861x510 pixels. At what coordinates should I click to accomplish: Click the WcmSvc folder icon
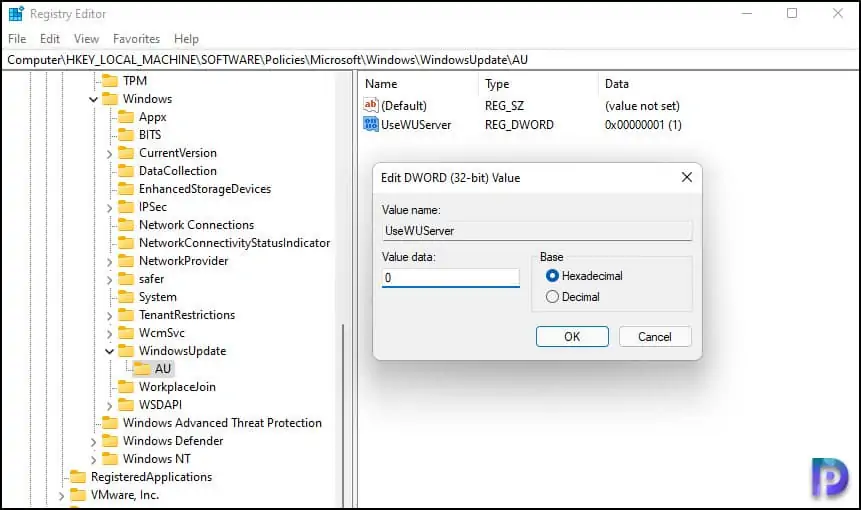tap(126, 333)
